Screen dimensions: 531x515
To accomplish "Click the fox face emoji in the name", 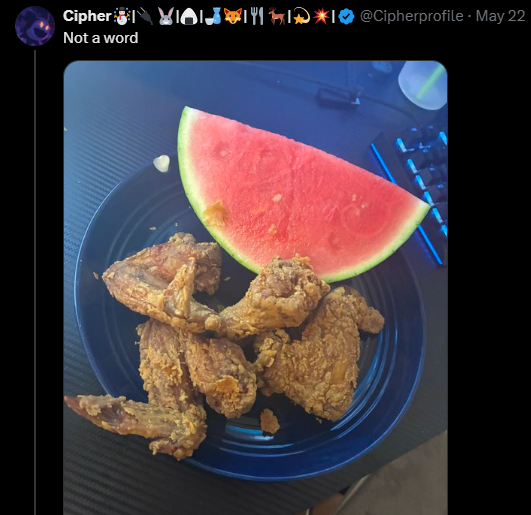I will (x=233, y=16).
